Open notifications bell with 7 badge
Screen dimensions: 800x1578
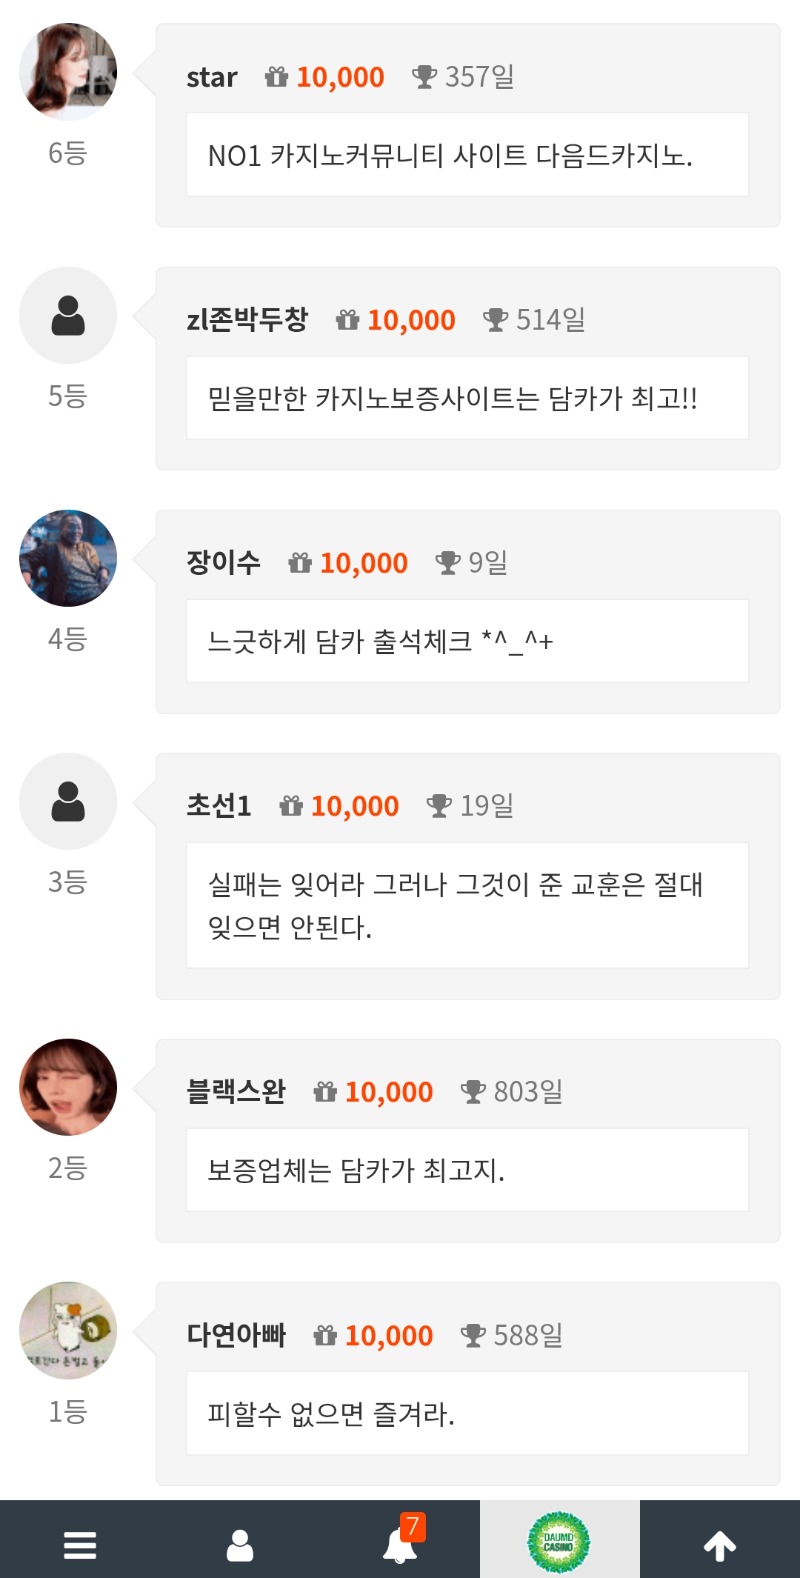pos(400,1545)
